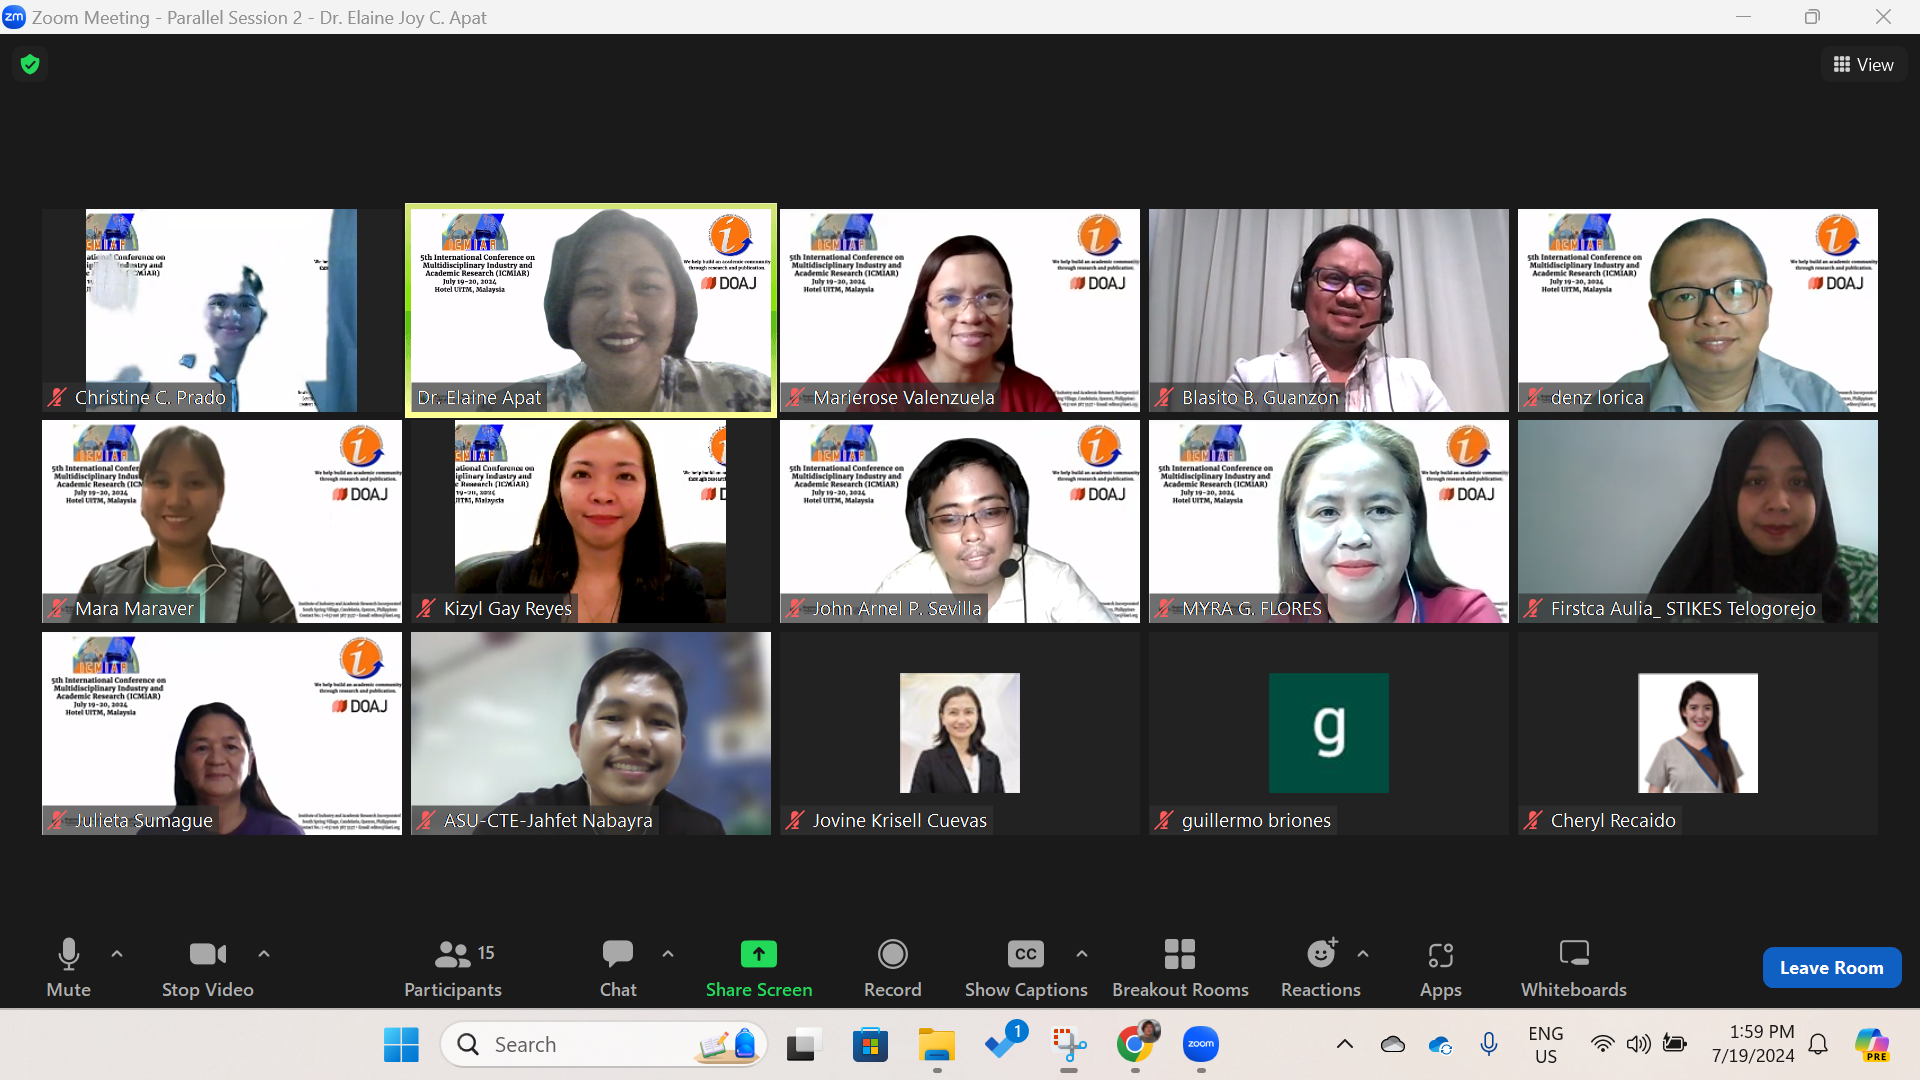Expand video options arrow beside Stop Video
This screenshot has height=1080, width=1920.
(x=264, y=954)
